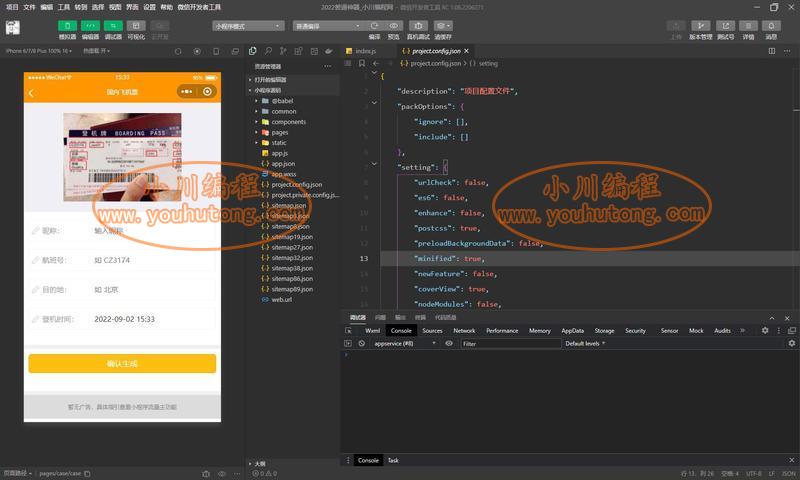
Task: Open the 工具 menu
Action: click(x=63, y=7)
